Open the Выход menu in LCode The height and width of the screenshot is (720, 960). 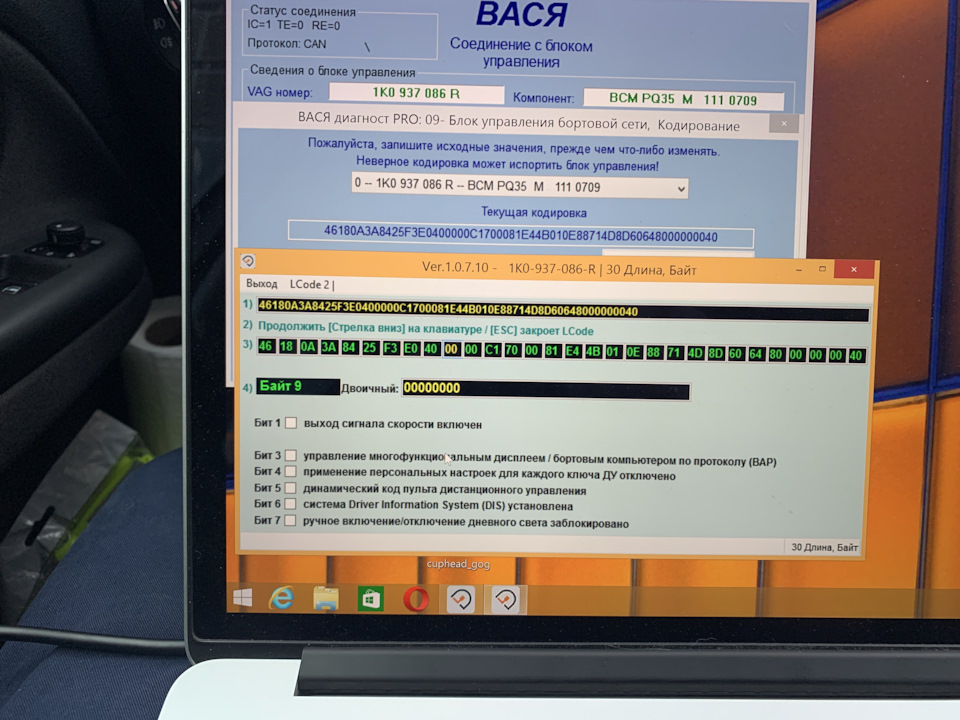pos(261,283)
